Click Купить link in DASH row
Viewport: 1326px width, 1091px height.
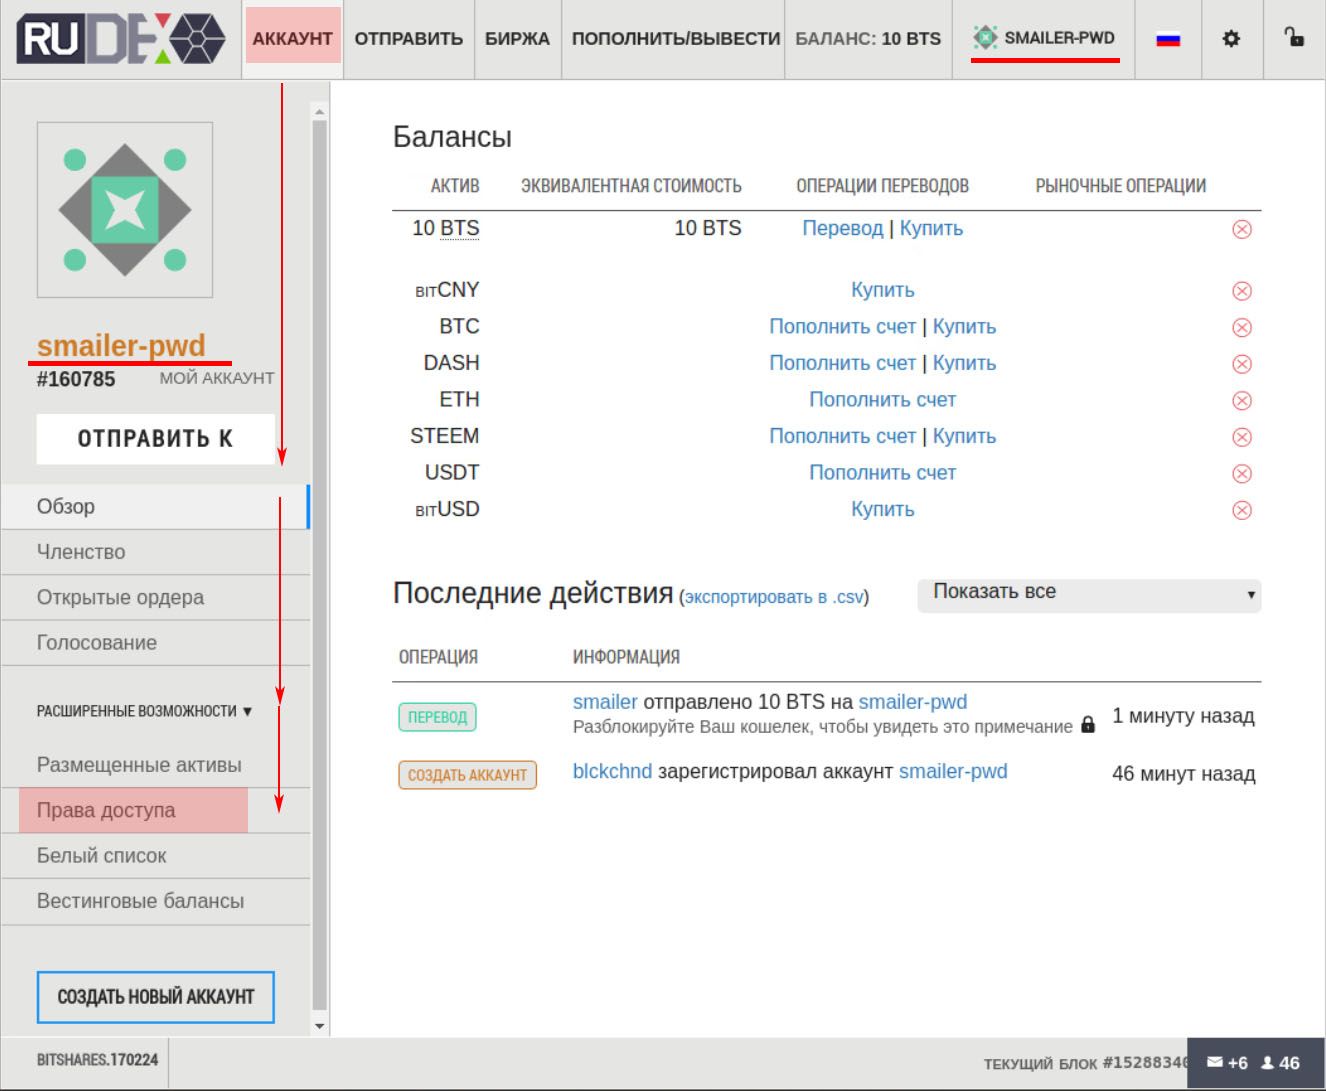tap(964, 363)
